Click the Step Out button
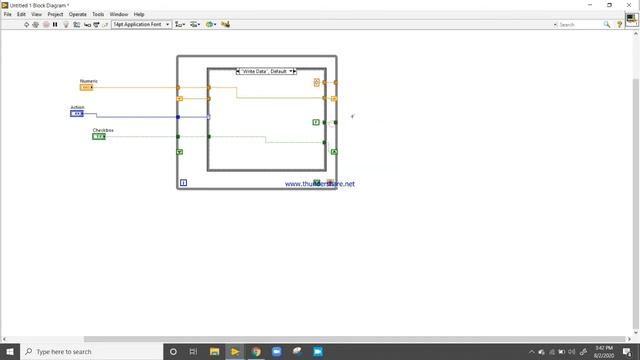The height and width of the screenshot is (360, 640). [105, 24]
